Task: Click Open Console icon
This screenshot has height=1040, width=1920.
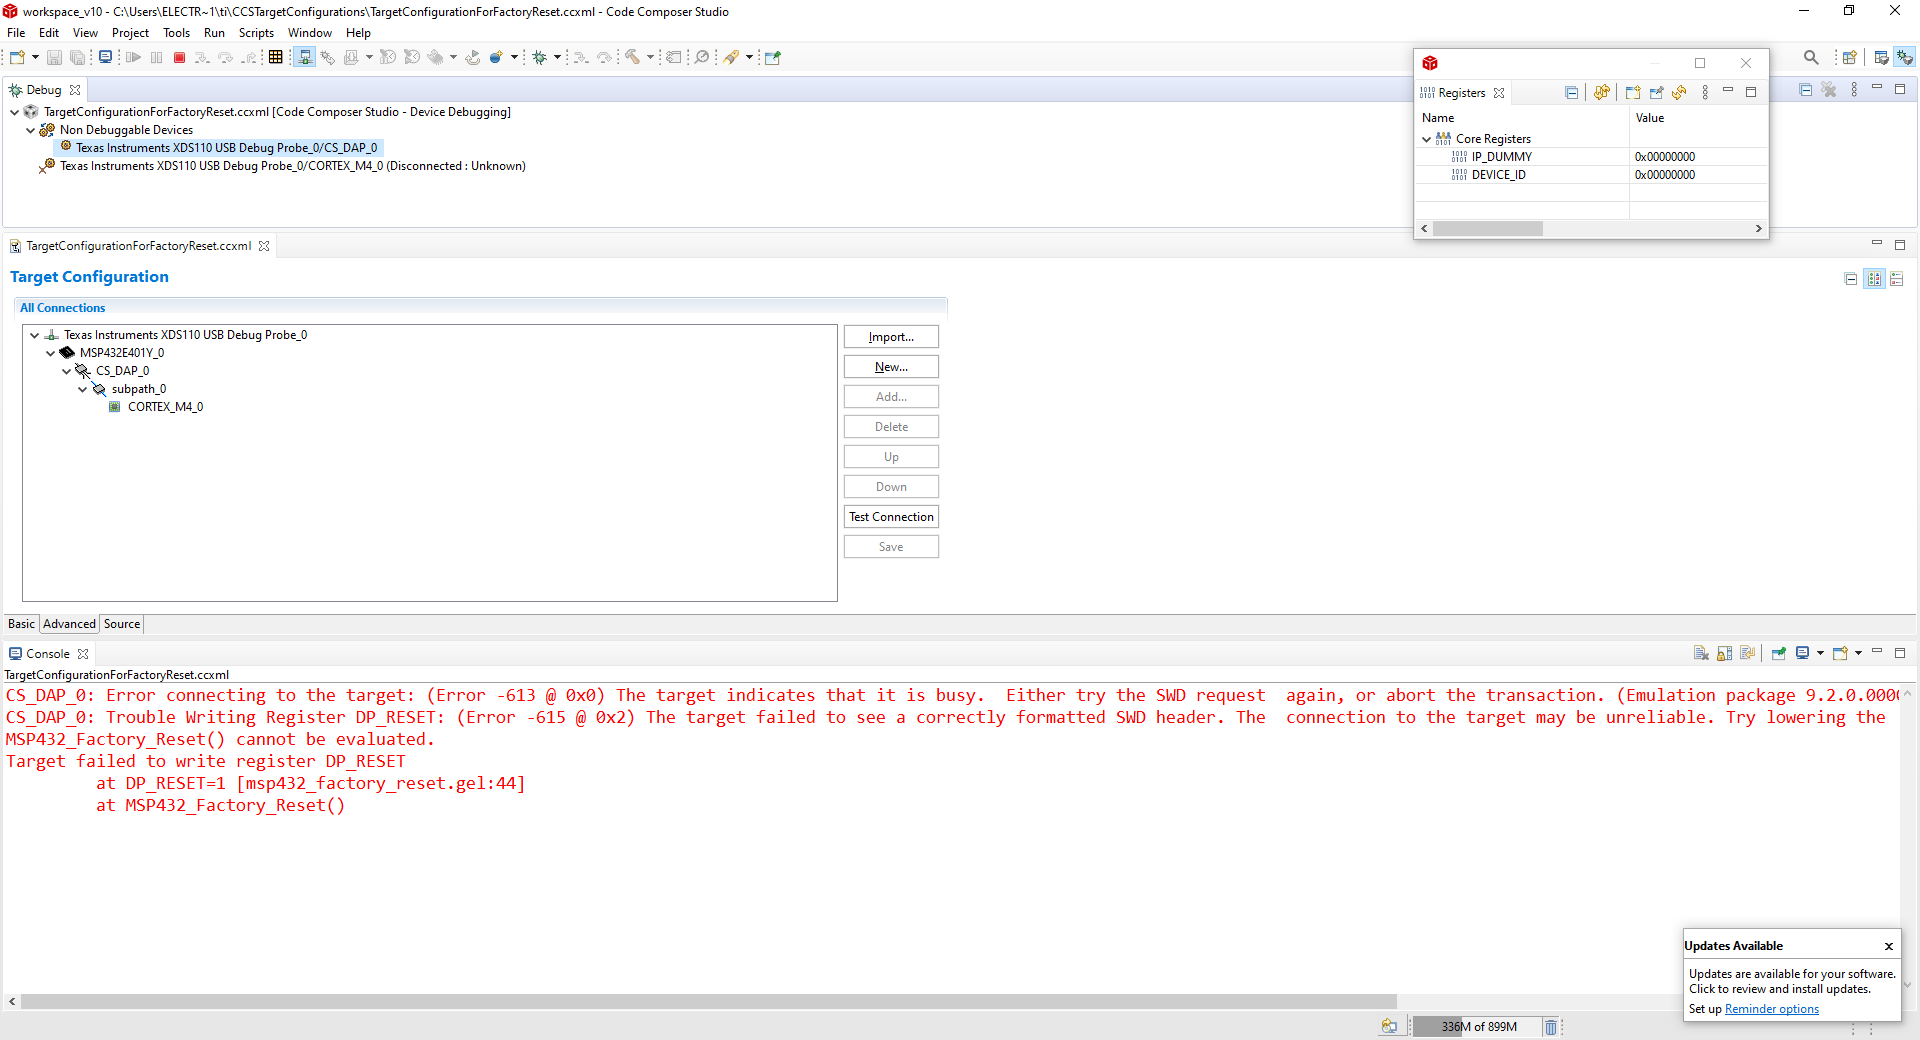Action: click(1840, 654)
